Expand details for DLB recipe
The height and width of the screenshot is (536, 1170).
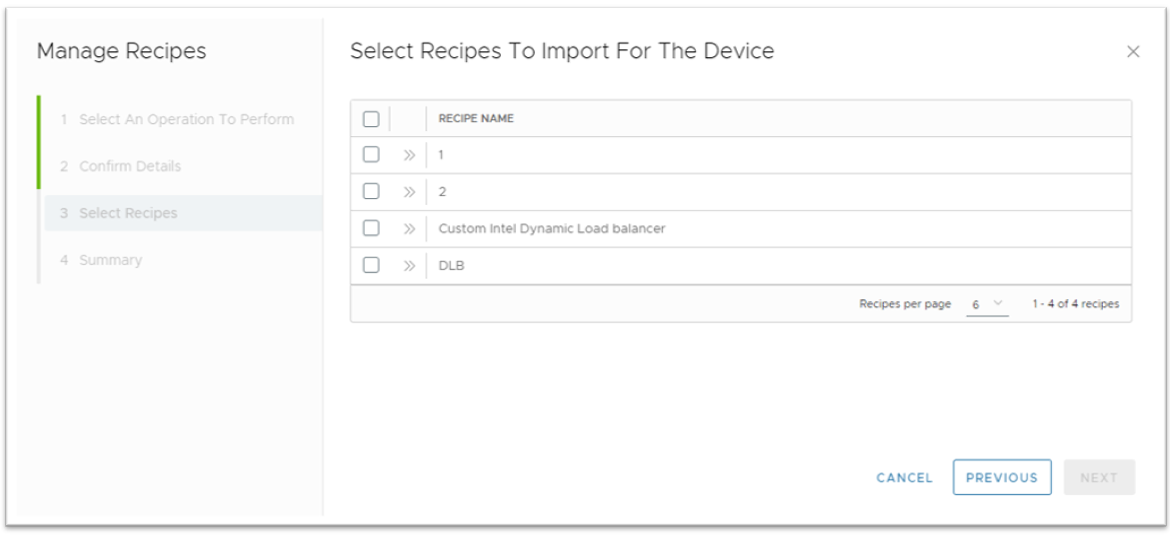click(x=408, y=266)
